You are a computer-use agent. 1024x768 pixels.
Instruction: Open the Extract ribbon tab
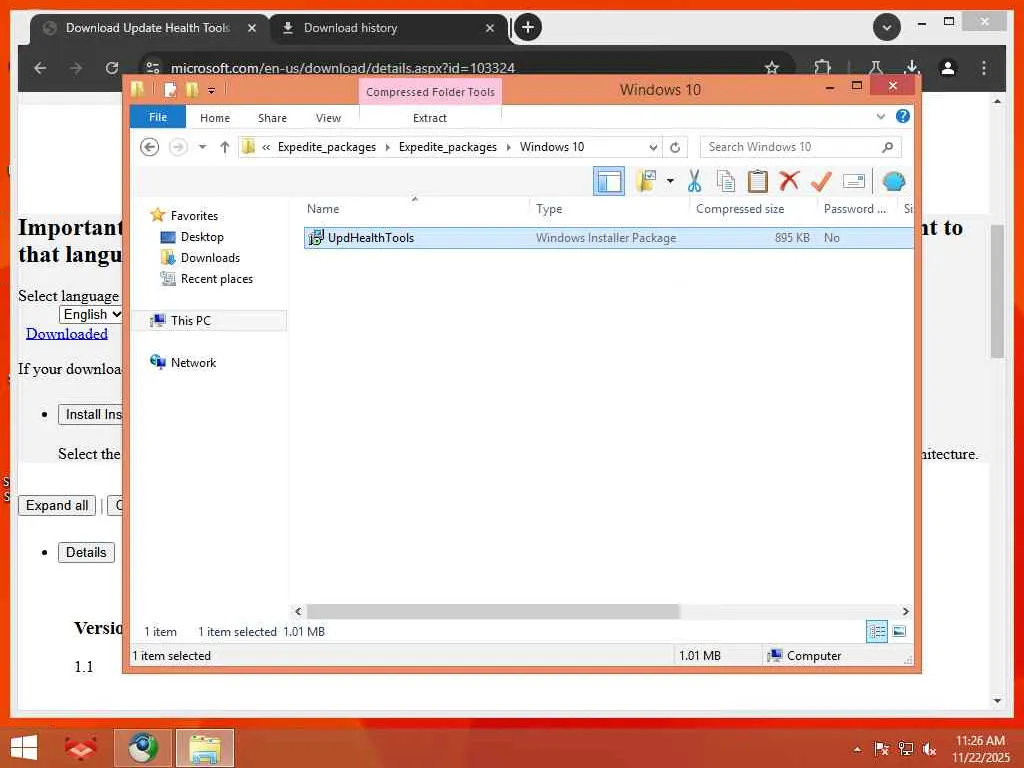(430, 118)
